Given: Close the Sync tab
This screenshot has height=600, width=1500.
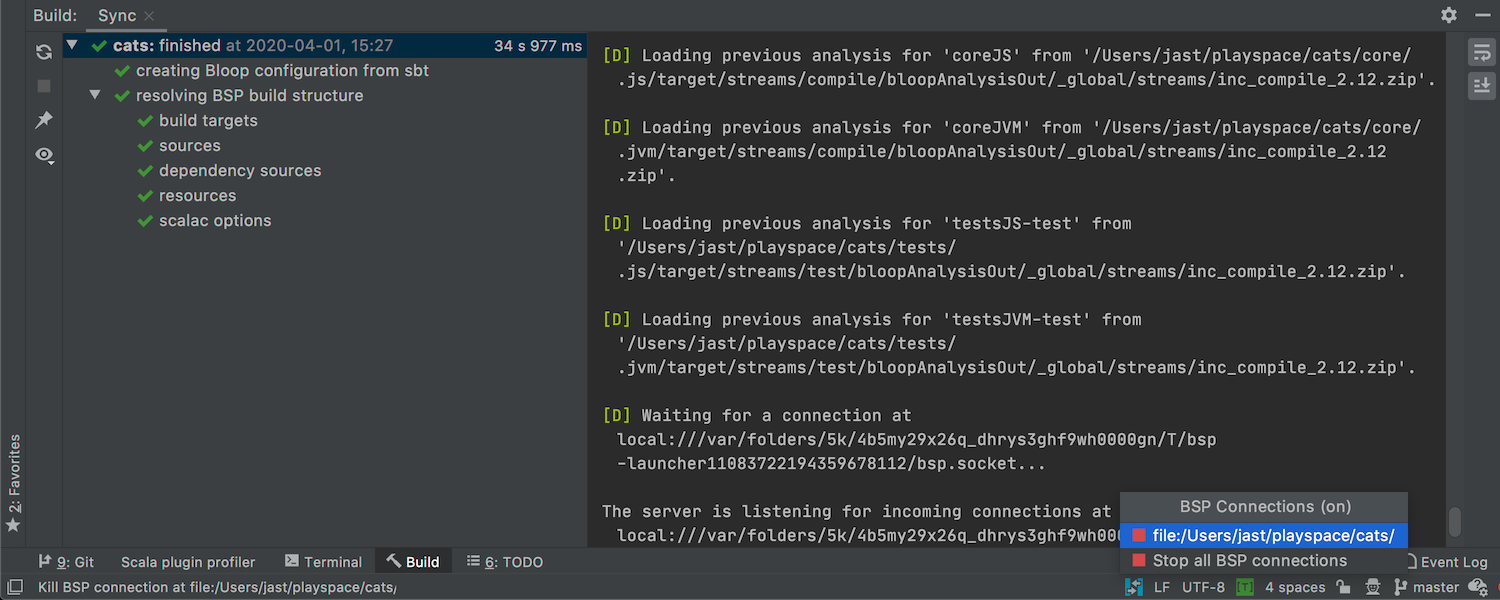Looking at the screenshot, I should point(149,16).
